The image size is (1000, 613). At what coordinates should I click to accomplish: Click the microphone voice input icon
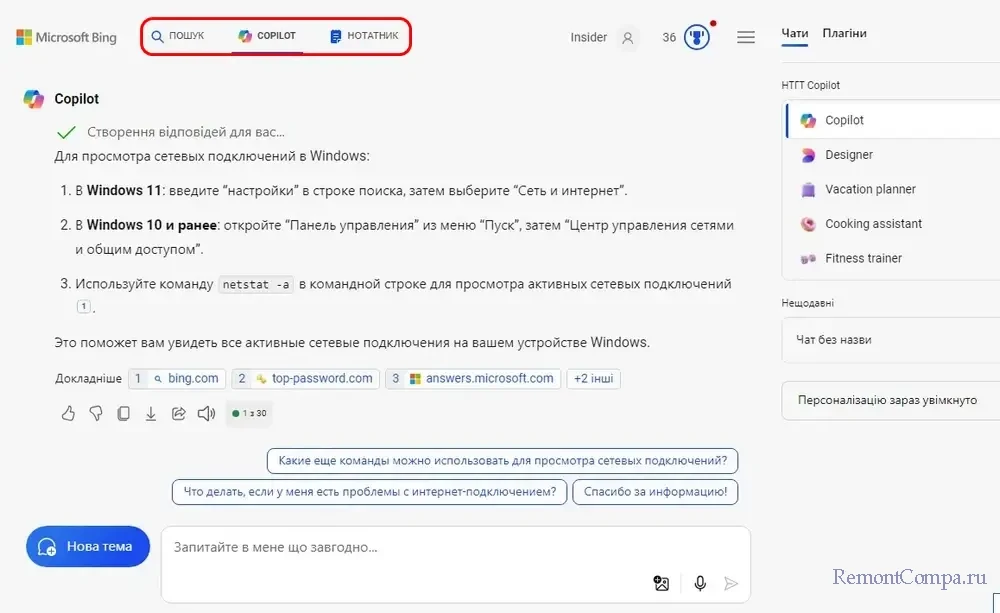[x=700, y=583]
